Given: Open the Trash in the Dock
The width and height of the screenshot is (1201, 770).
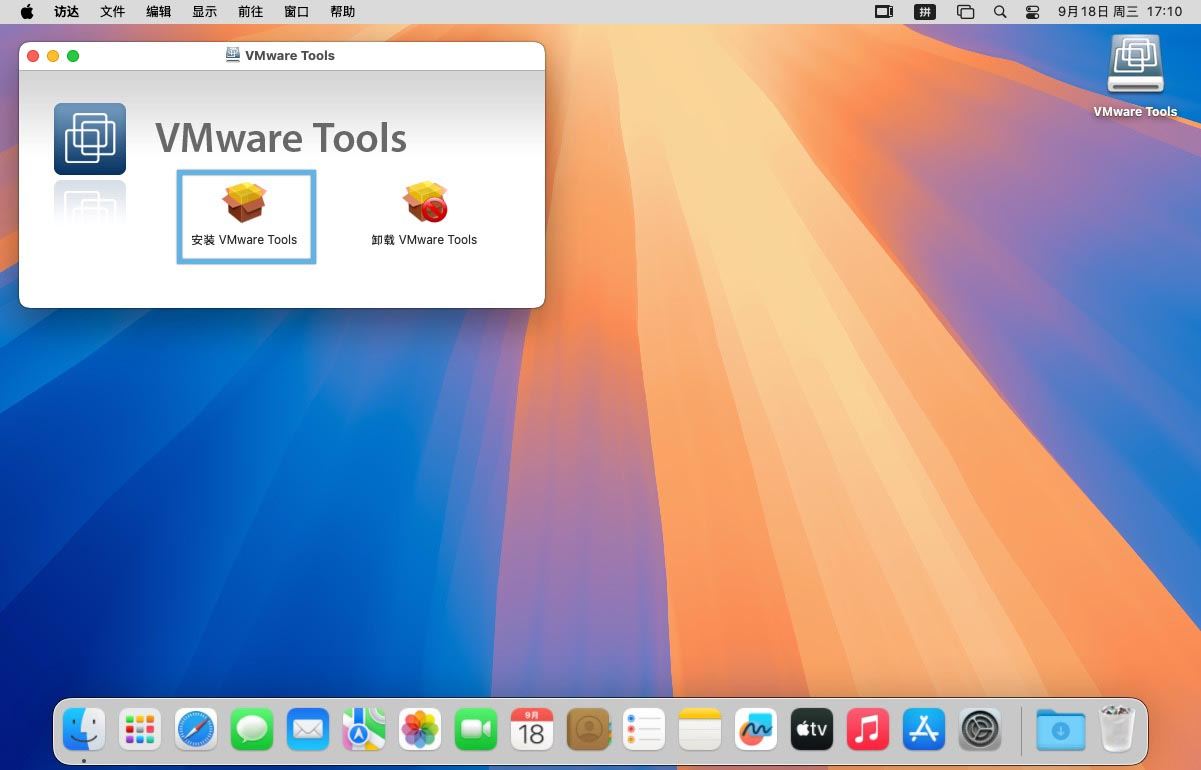Looking at the screenshot, I should pos(1116,730).
